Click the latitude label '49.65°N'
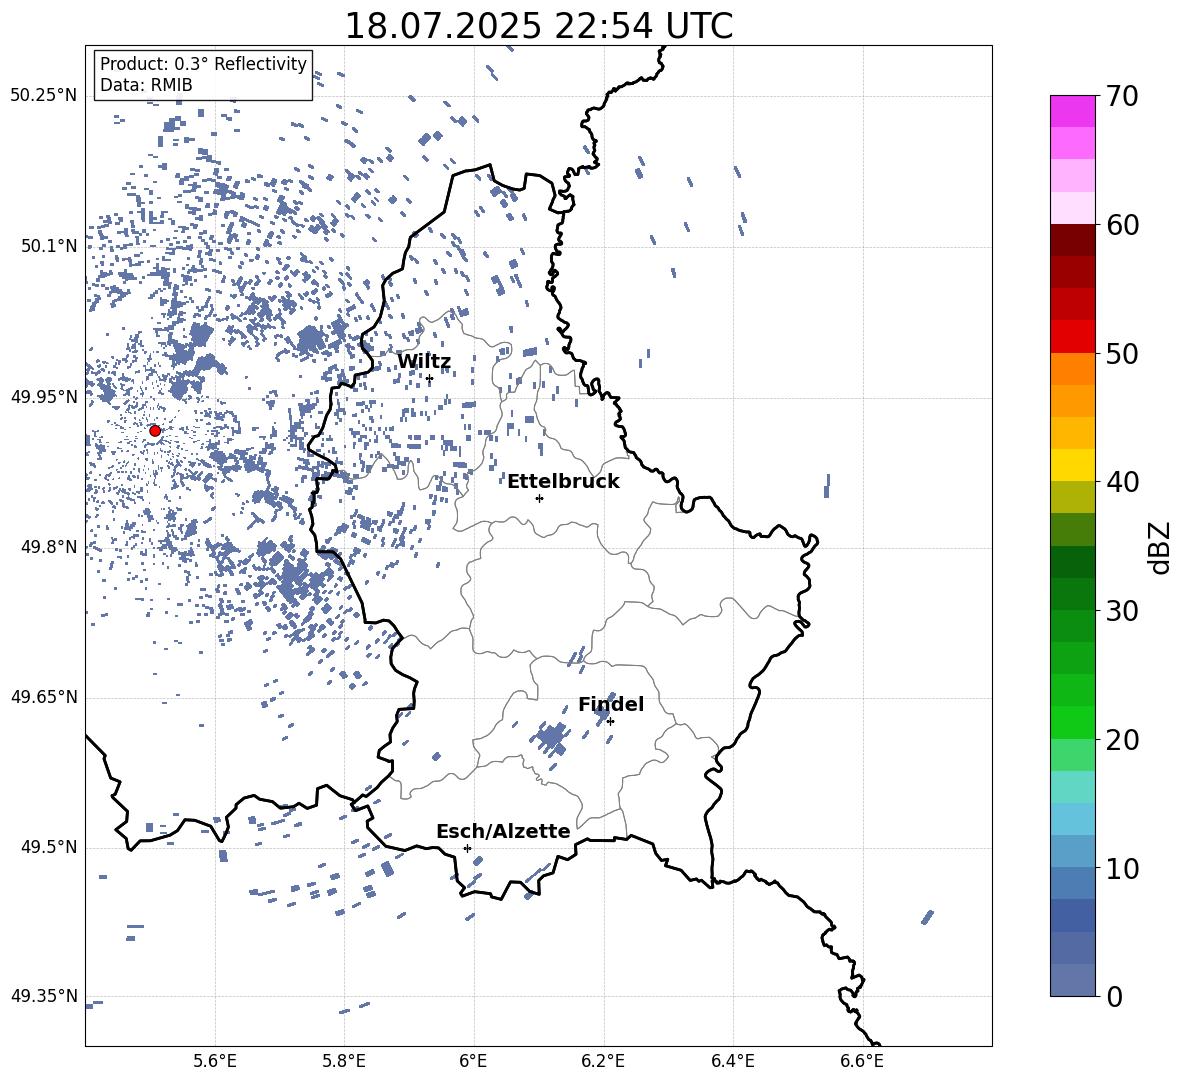The image size is (1184, 1081). [x=44, y=697]
